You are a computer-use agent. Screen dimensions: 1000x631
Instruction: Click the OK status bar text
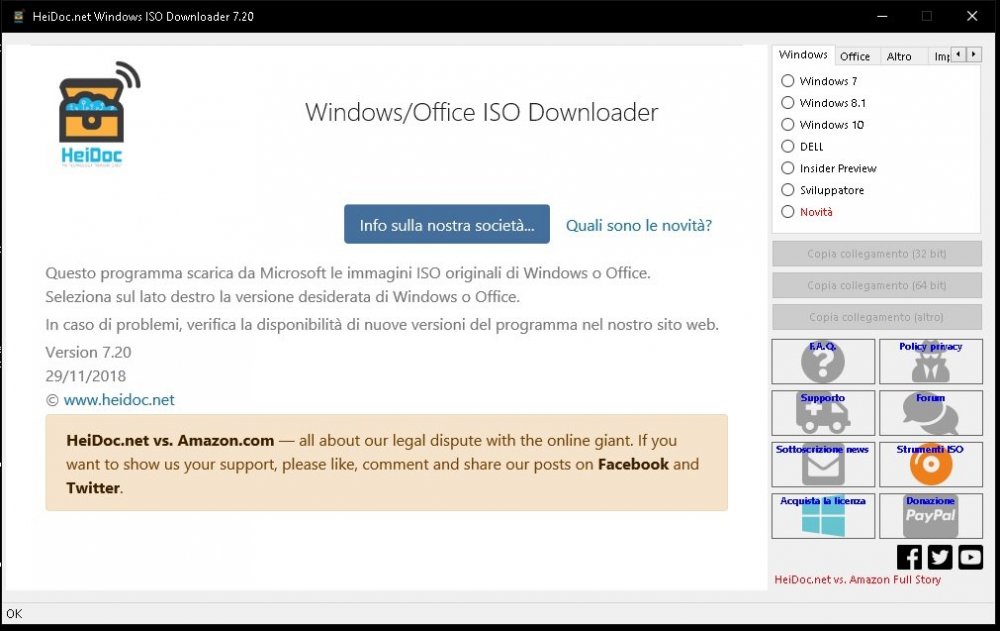click(14, 614)
